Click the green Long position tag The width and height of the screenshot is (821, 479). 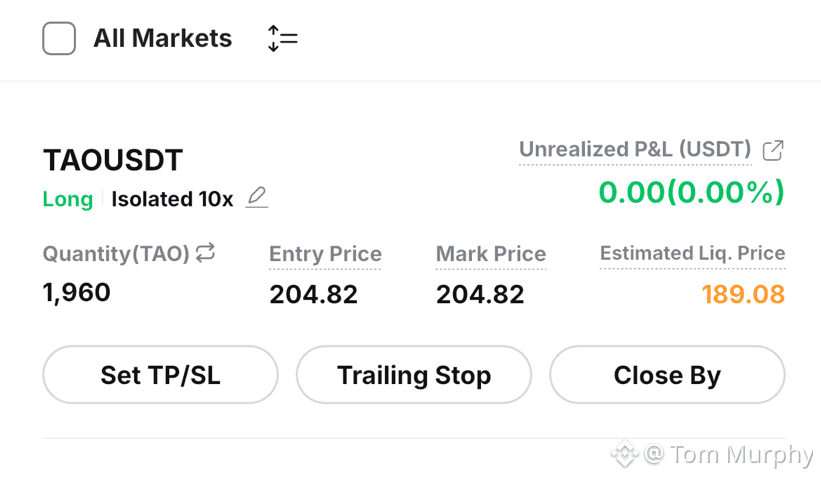(68, 199)
